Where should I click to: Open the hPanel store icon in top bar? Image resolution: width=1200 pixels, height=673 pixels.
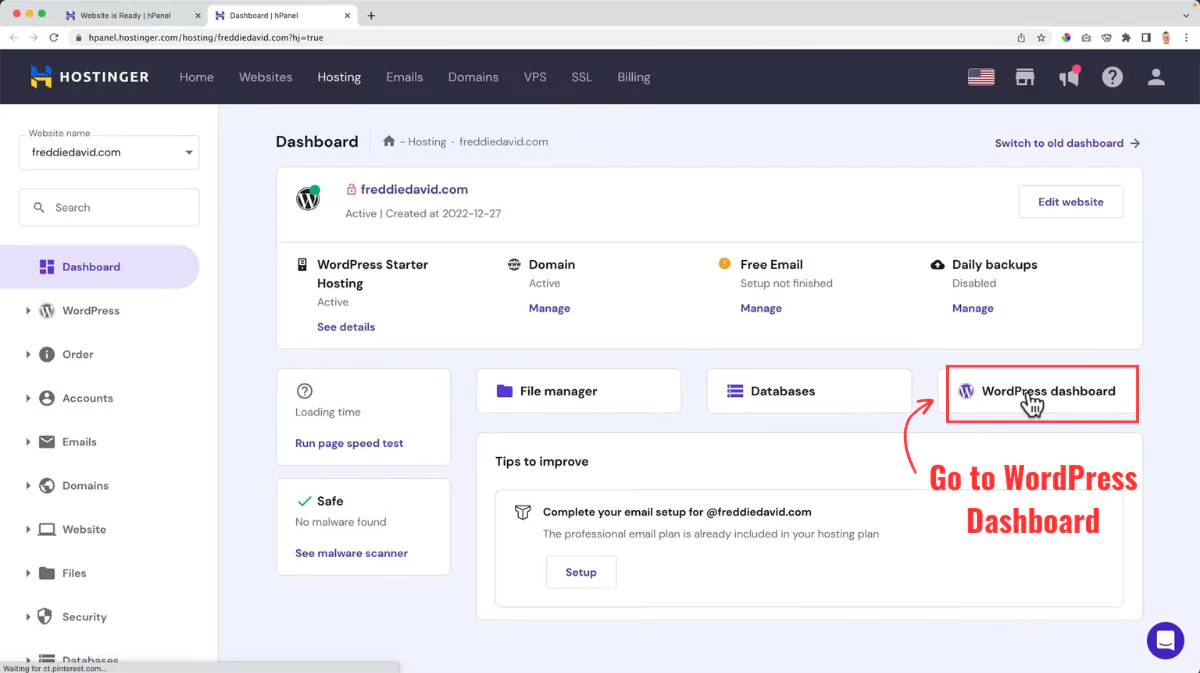(x=1024, y=76)
